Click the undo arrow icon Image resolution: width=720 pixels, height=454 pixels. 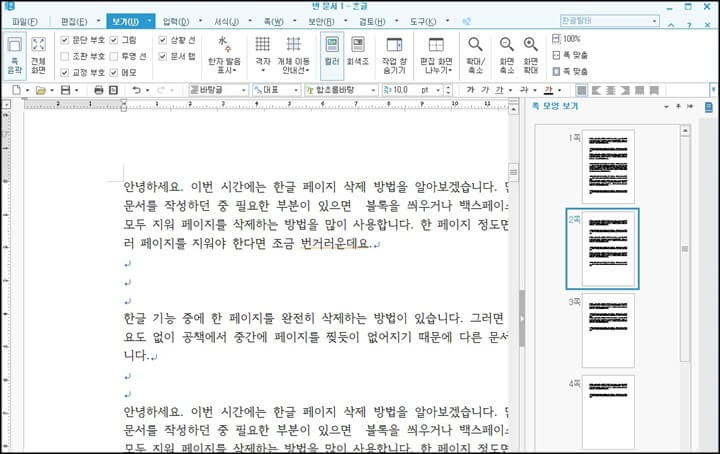[x=136, y=90]
